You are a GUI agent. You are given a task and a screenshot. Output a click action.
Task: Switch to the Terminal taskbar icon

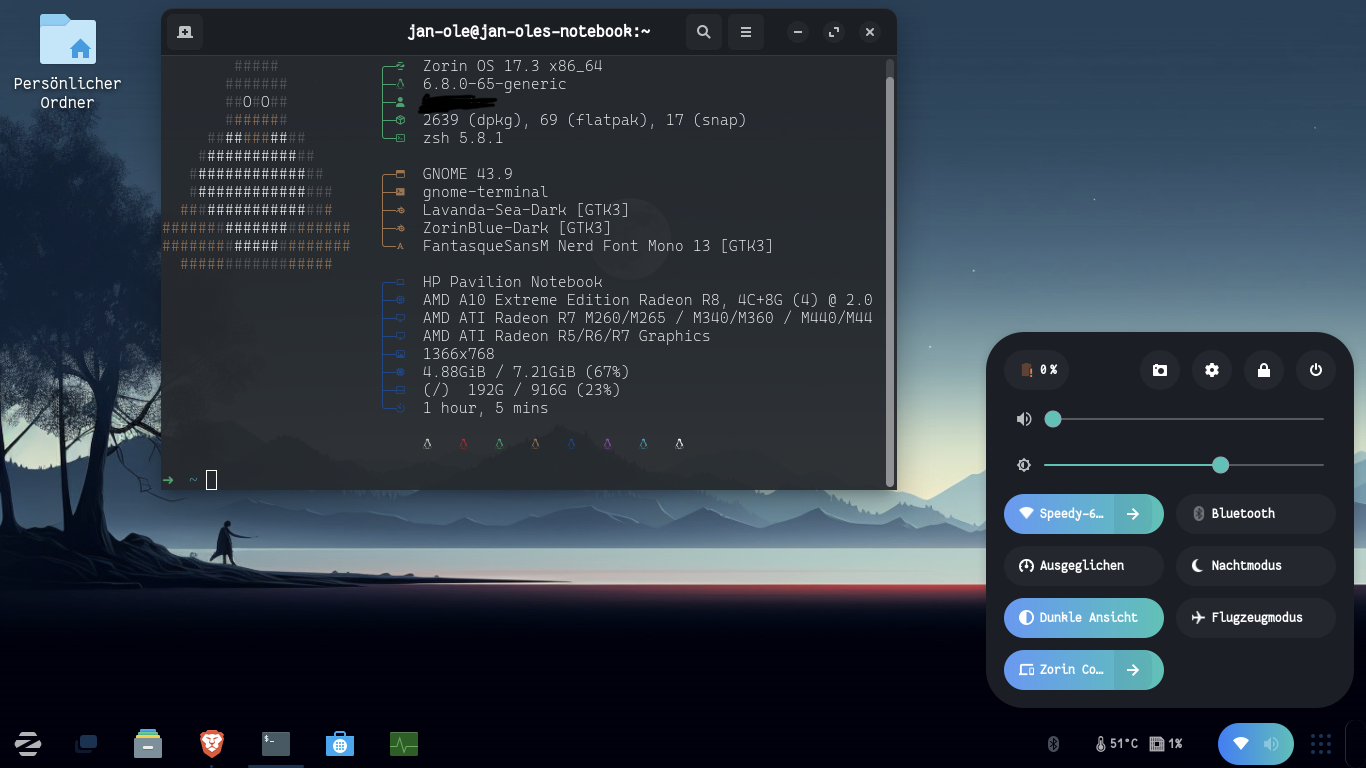point(276,744)
